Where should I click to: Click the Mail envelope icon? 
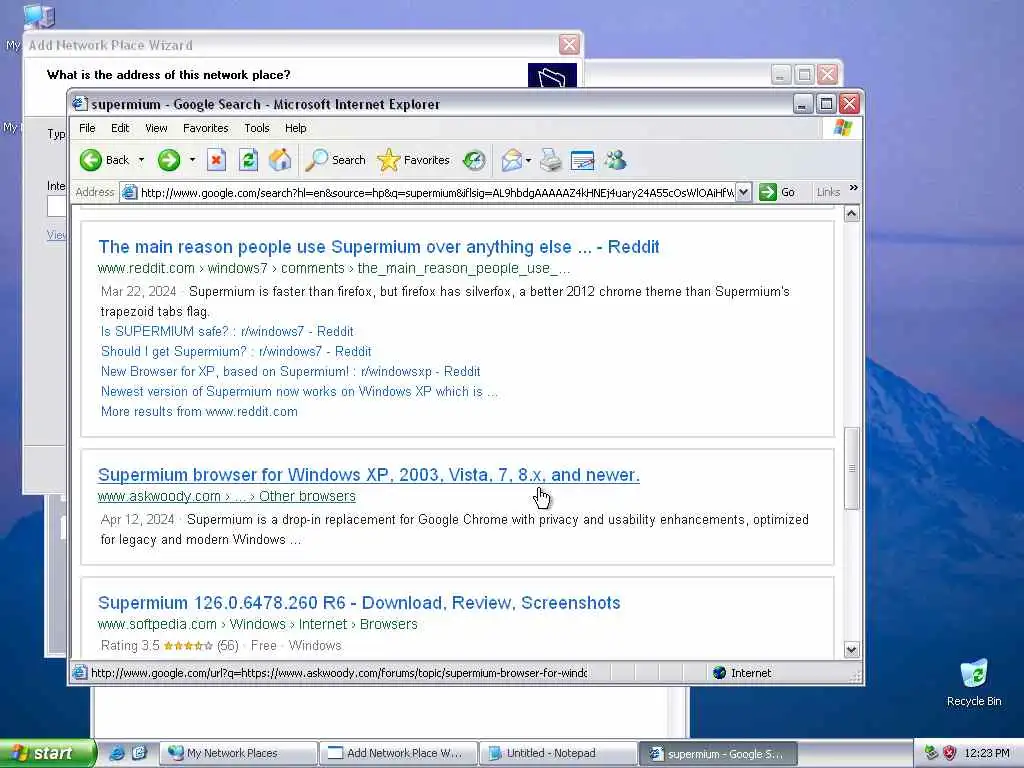[511, 160]
